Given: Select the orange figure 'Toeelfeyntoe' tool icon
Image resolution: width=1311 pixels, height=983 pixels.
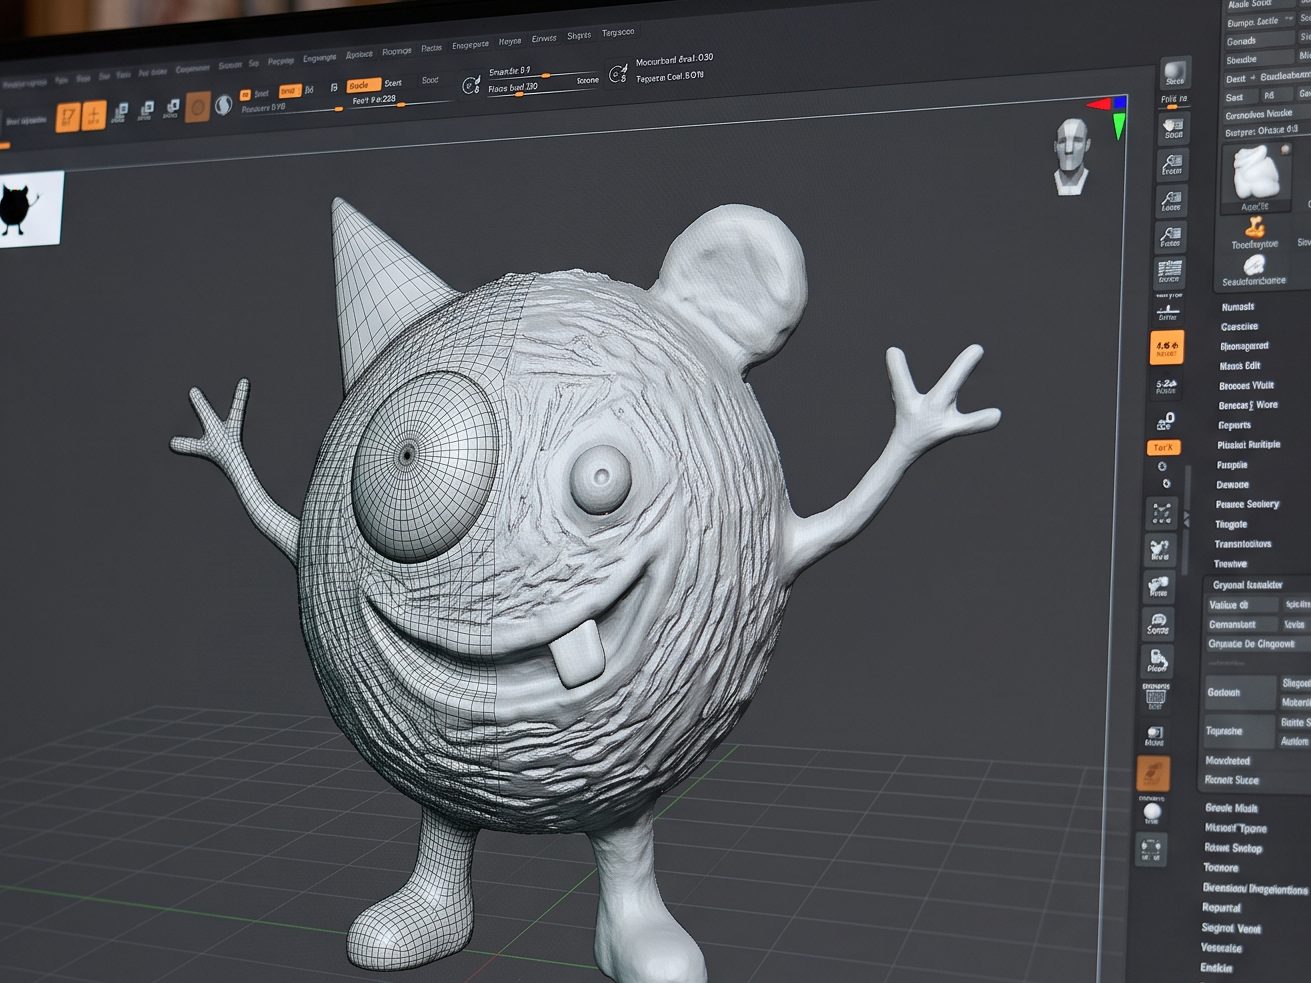Looking at the screenshot, I should pyautogui.click(x=1254, y=228).
